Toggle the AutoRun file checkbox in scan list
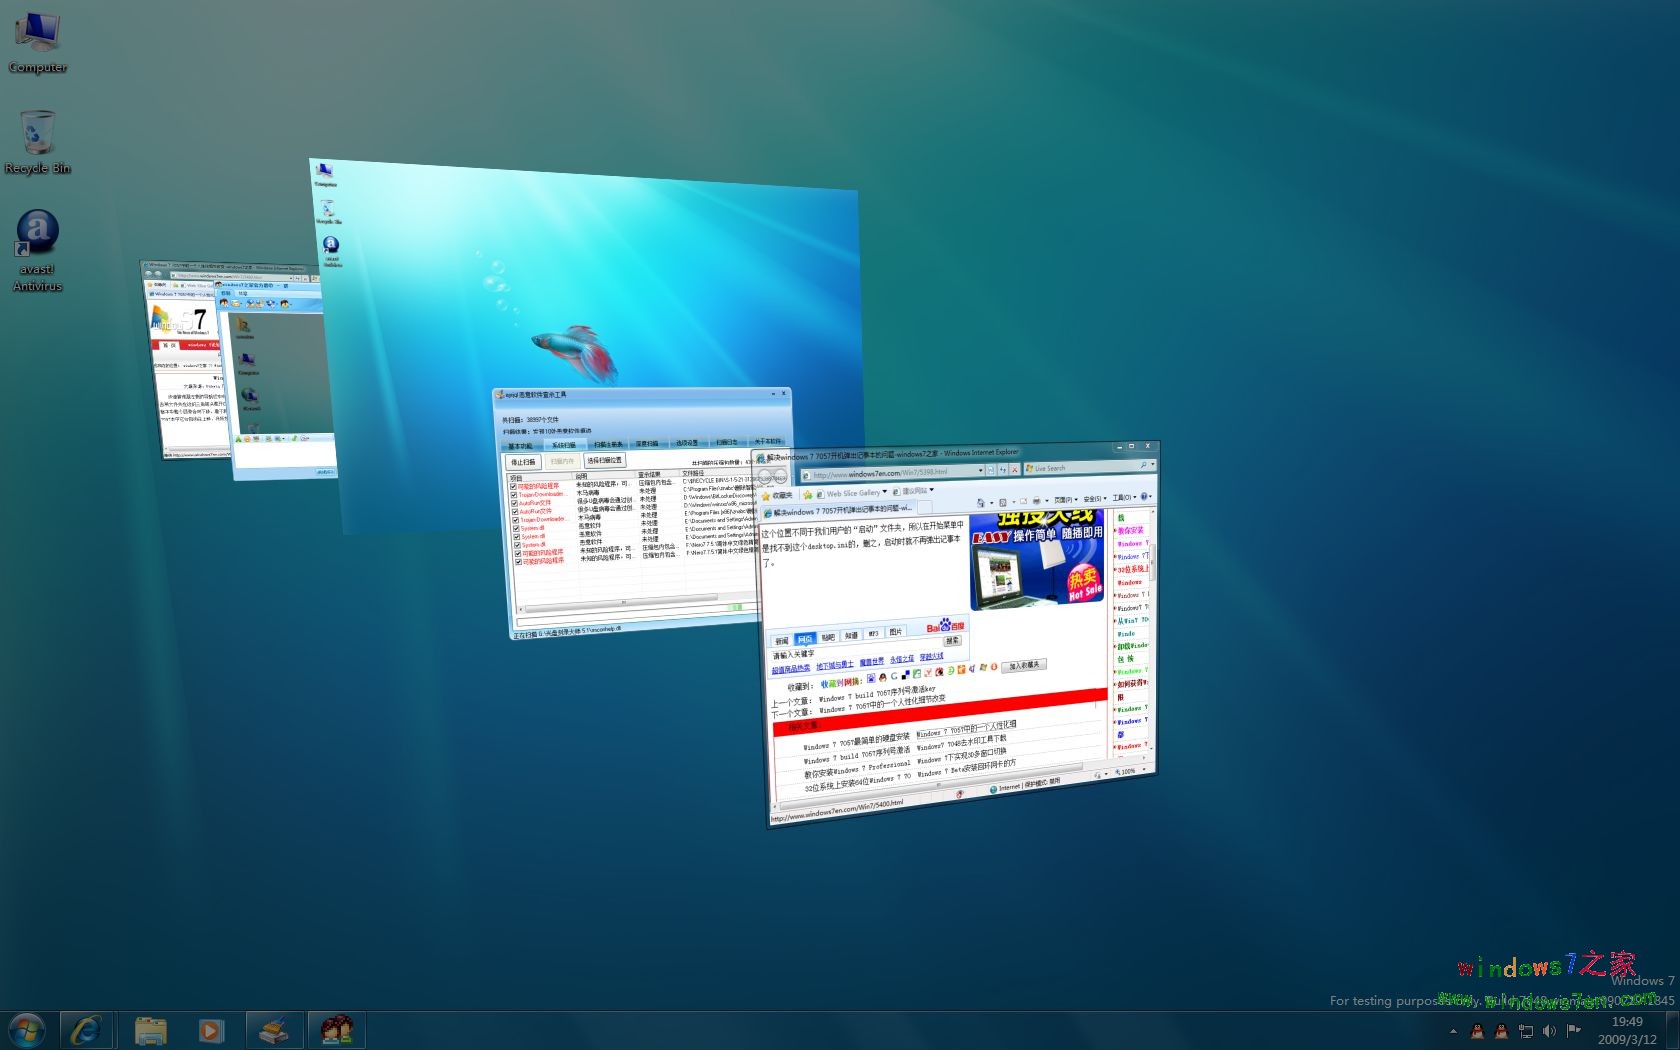Viewport: 1680px width, 1050px height. click(515, 503)
